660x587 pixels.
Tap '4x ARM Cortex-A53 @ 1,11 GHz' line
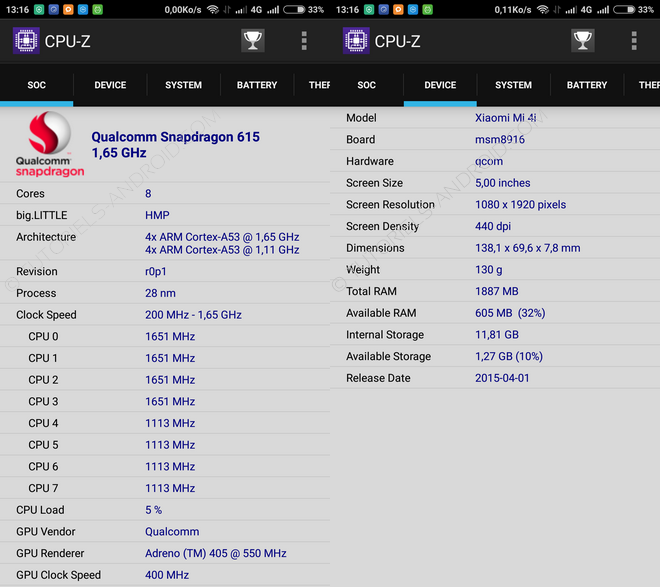point(222,250)
